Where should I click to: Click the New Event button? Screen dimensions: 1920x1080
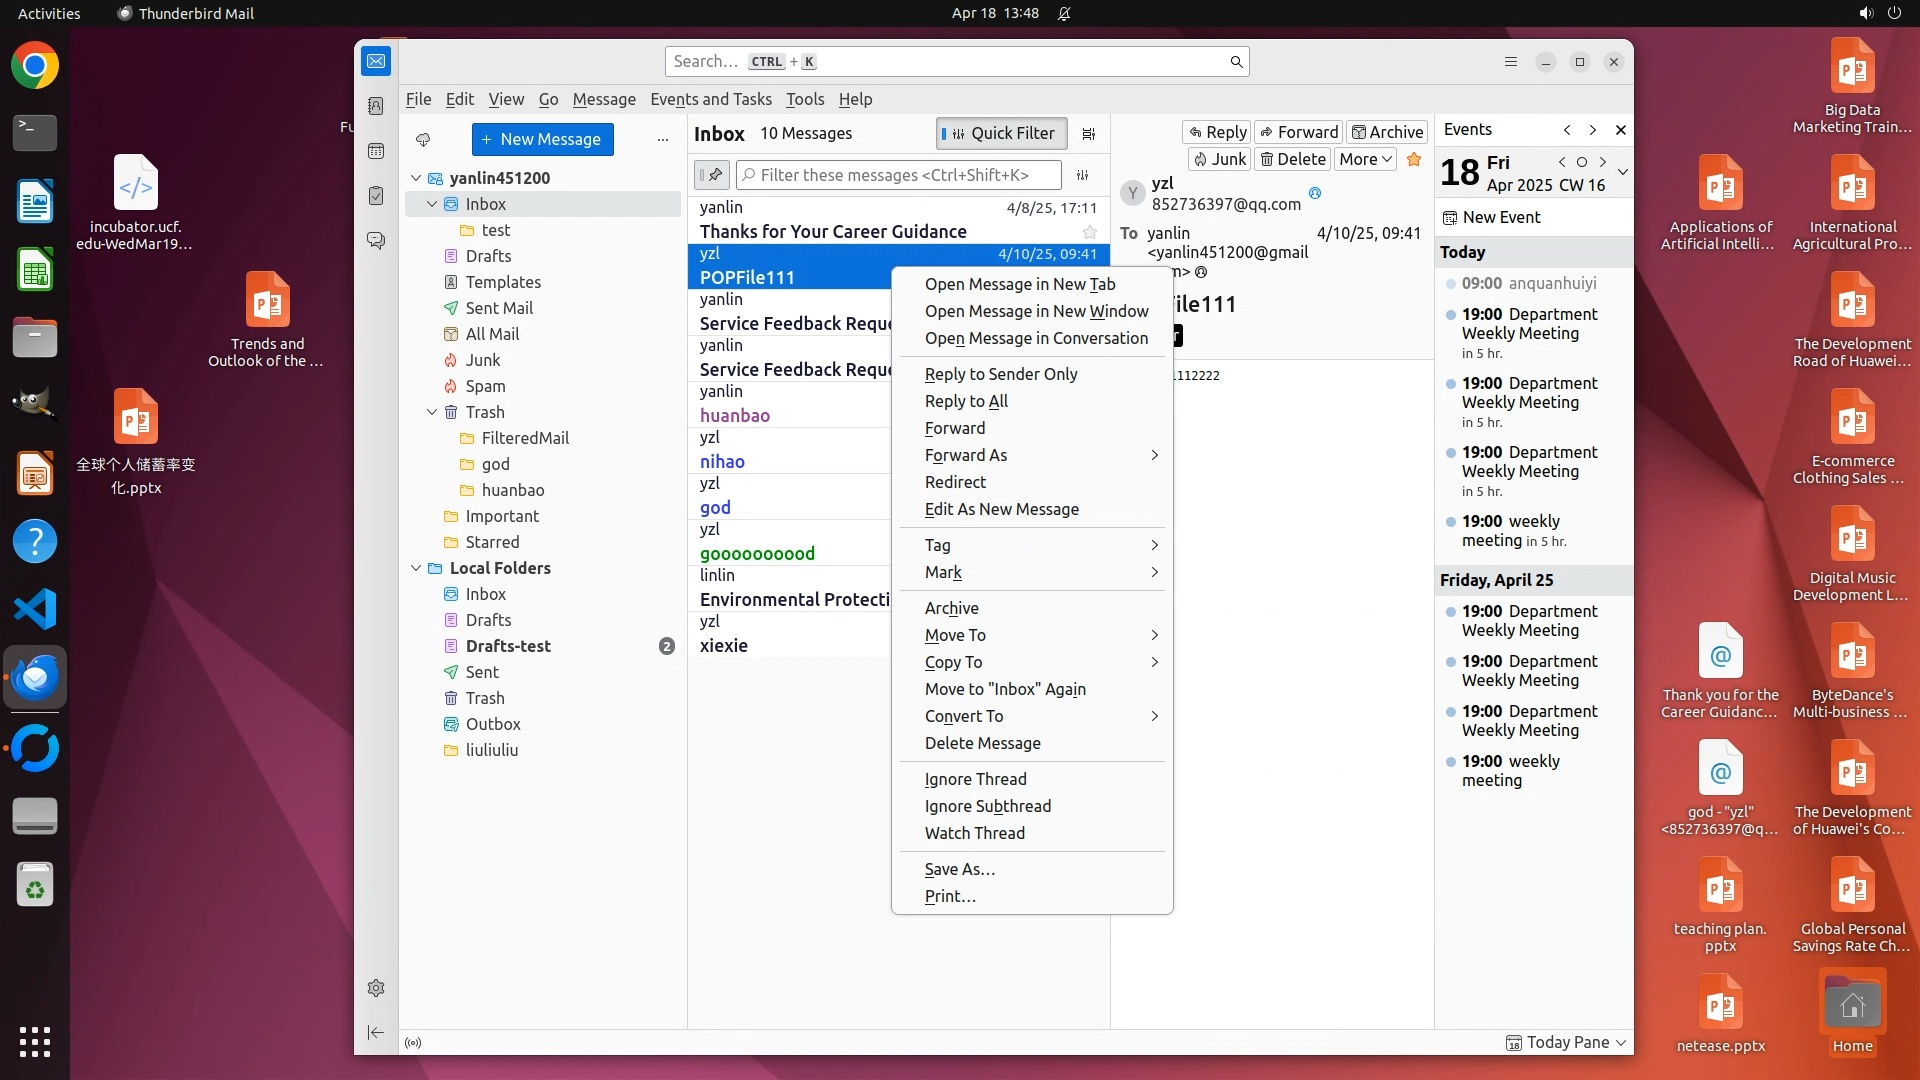(x=1491, y=217)
